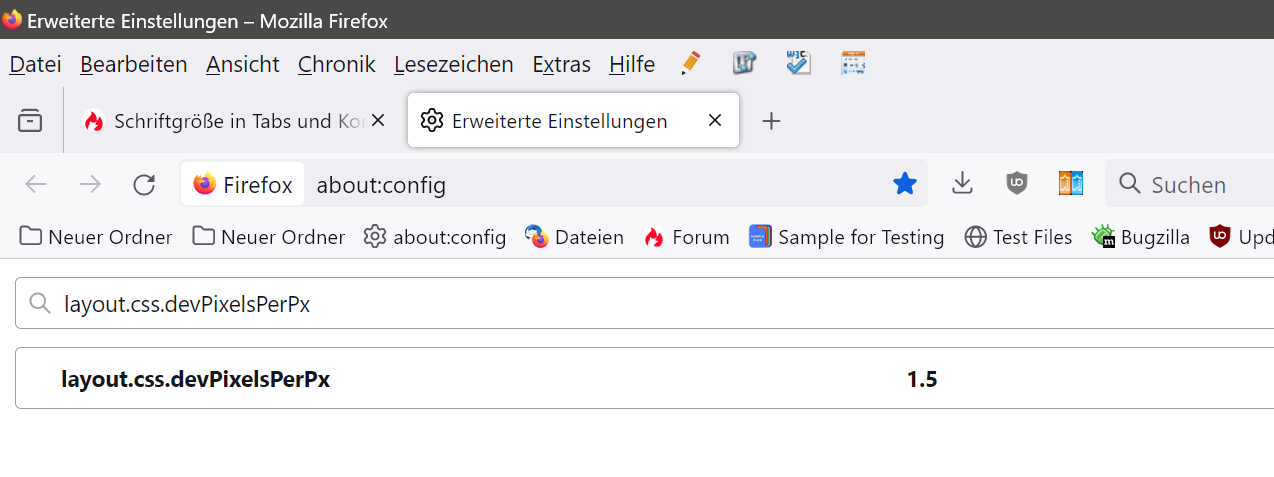
Task: Open the Firefox View icon left of the tabs
Action: tap(31, 121)
